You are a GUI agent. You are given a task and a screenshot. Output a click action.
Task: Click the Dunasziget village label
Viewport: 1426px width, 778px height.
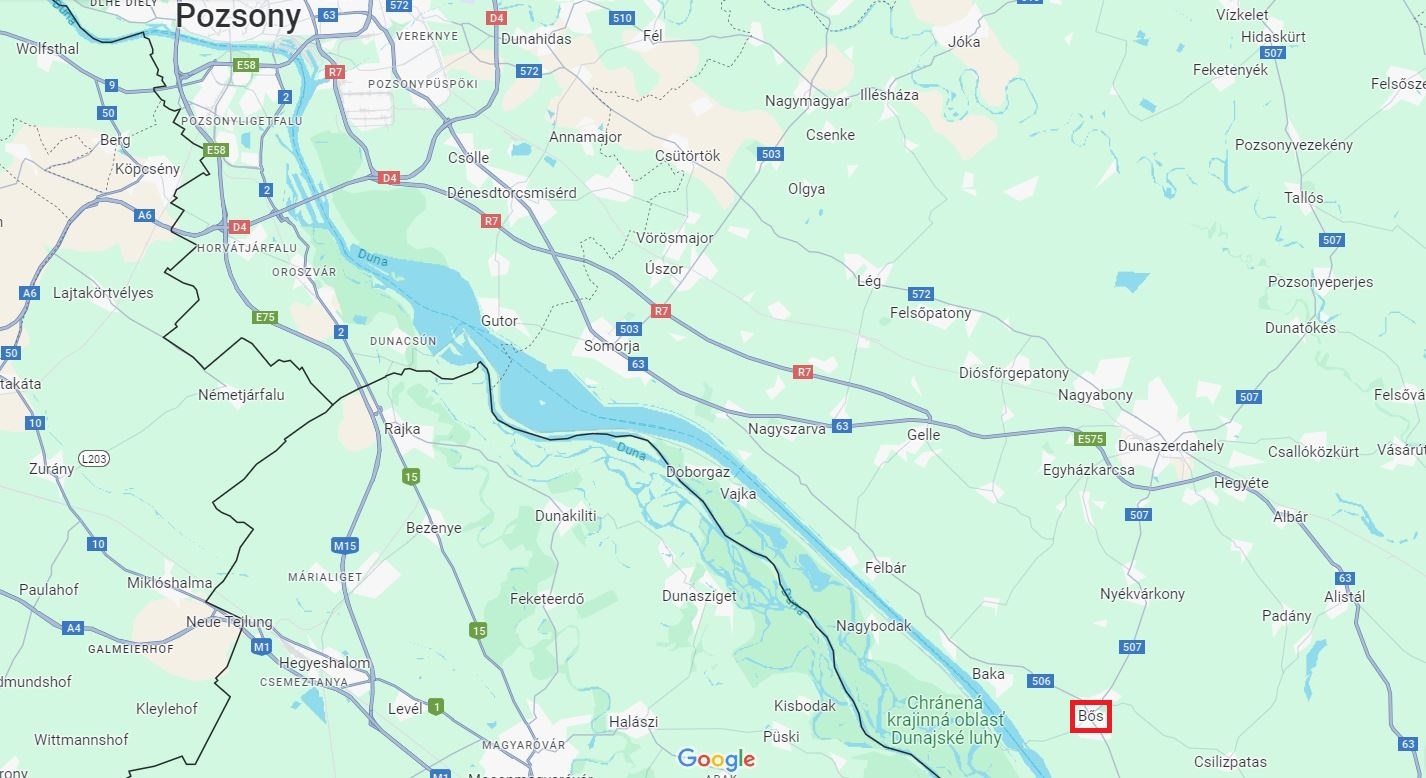[699, 596]
